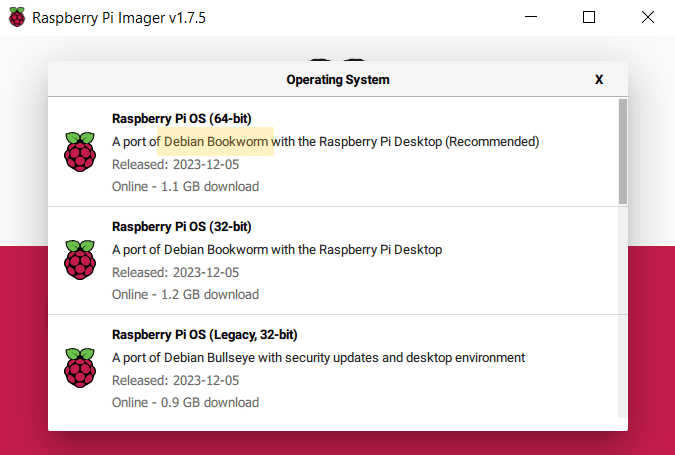This screenshot has width=675, height=455.
Task: Pick the Raspberry Pi OS (Legacy, 32-bit) title
Action: [x=205, y=334]
